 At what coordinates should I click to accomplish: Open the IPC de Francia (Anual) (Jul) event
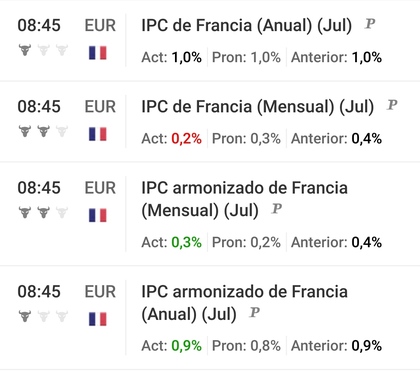pyautogui.click(x=247, y=25)
